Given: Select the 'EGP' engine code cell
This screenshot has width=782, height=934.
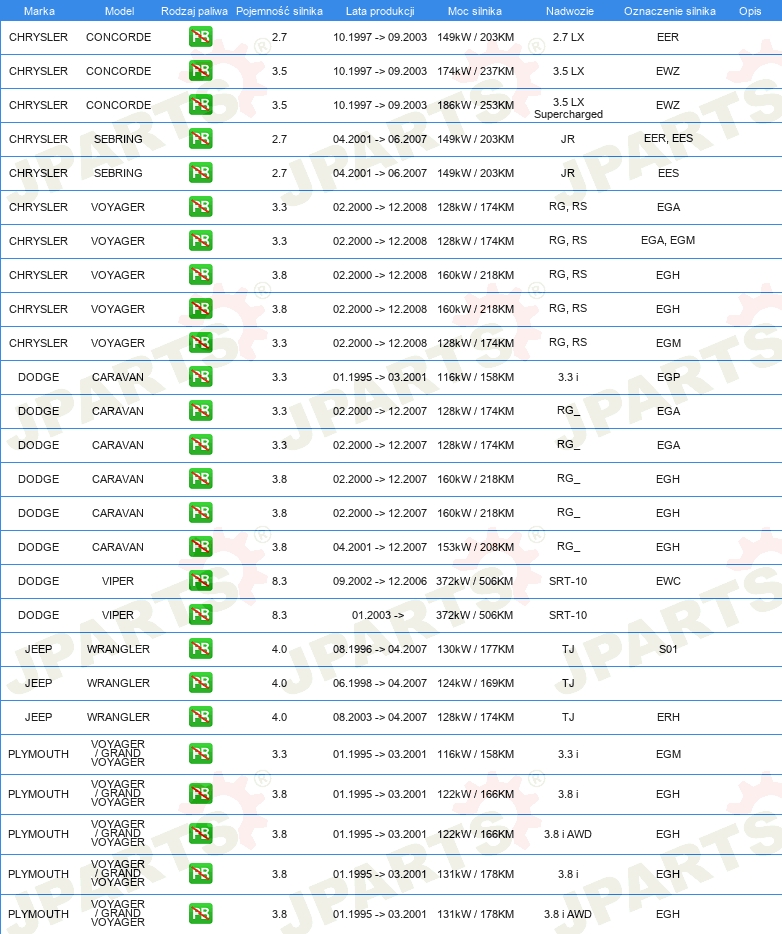Looking at the screenshot, I should pos(668,377).
